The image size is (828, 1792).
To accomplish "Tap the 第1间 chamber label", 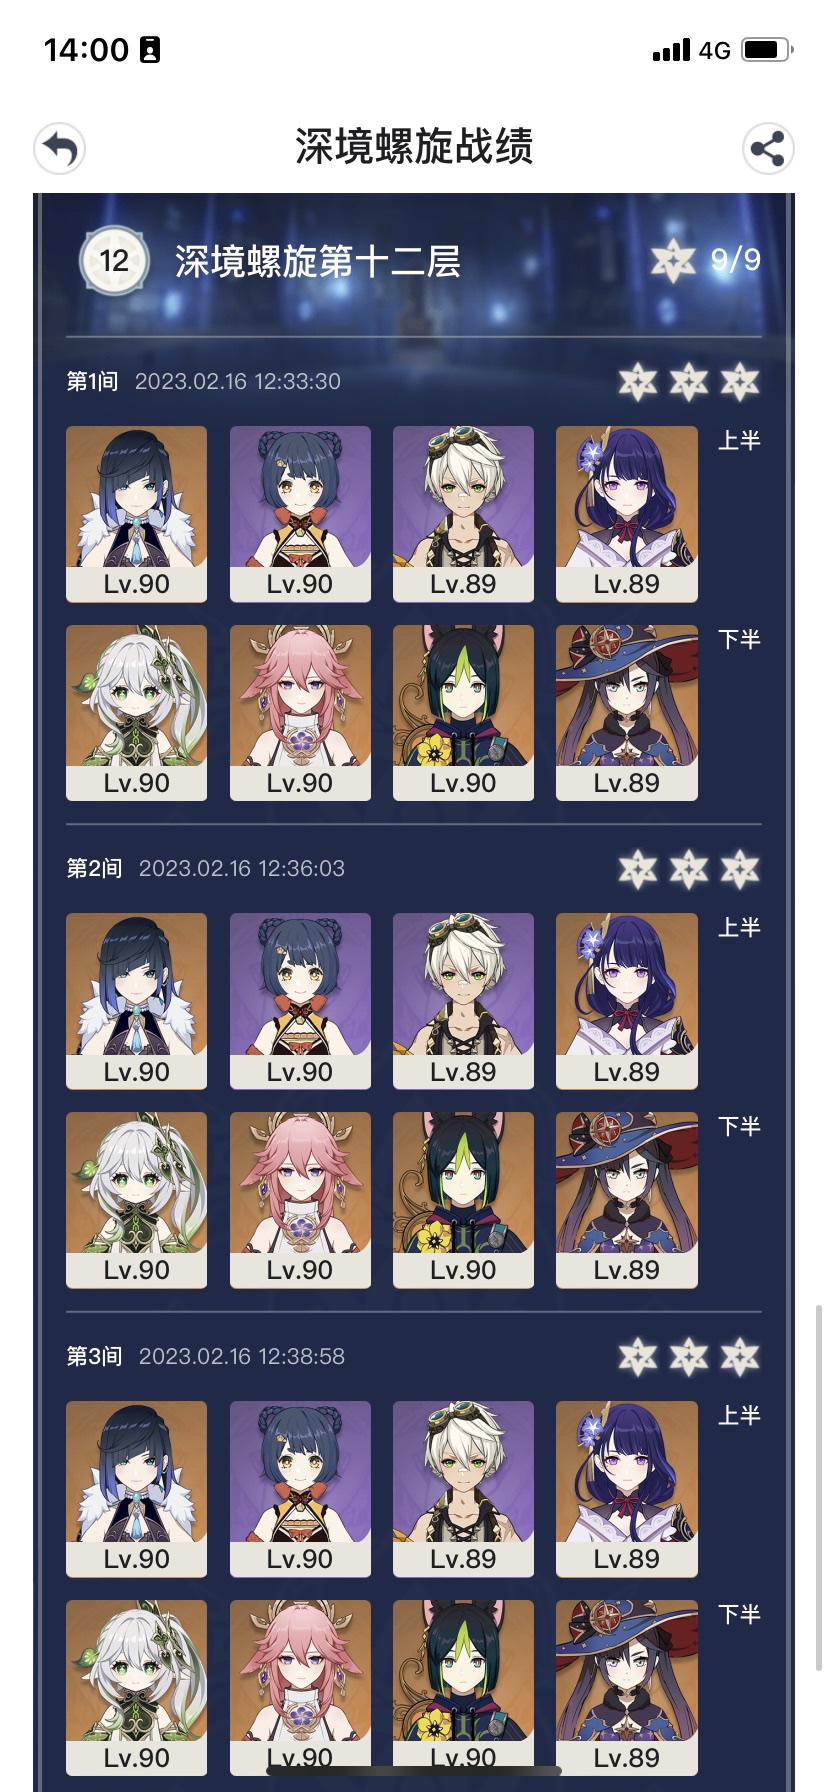I will click(x=92, y=381).
